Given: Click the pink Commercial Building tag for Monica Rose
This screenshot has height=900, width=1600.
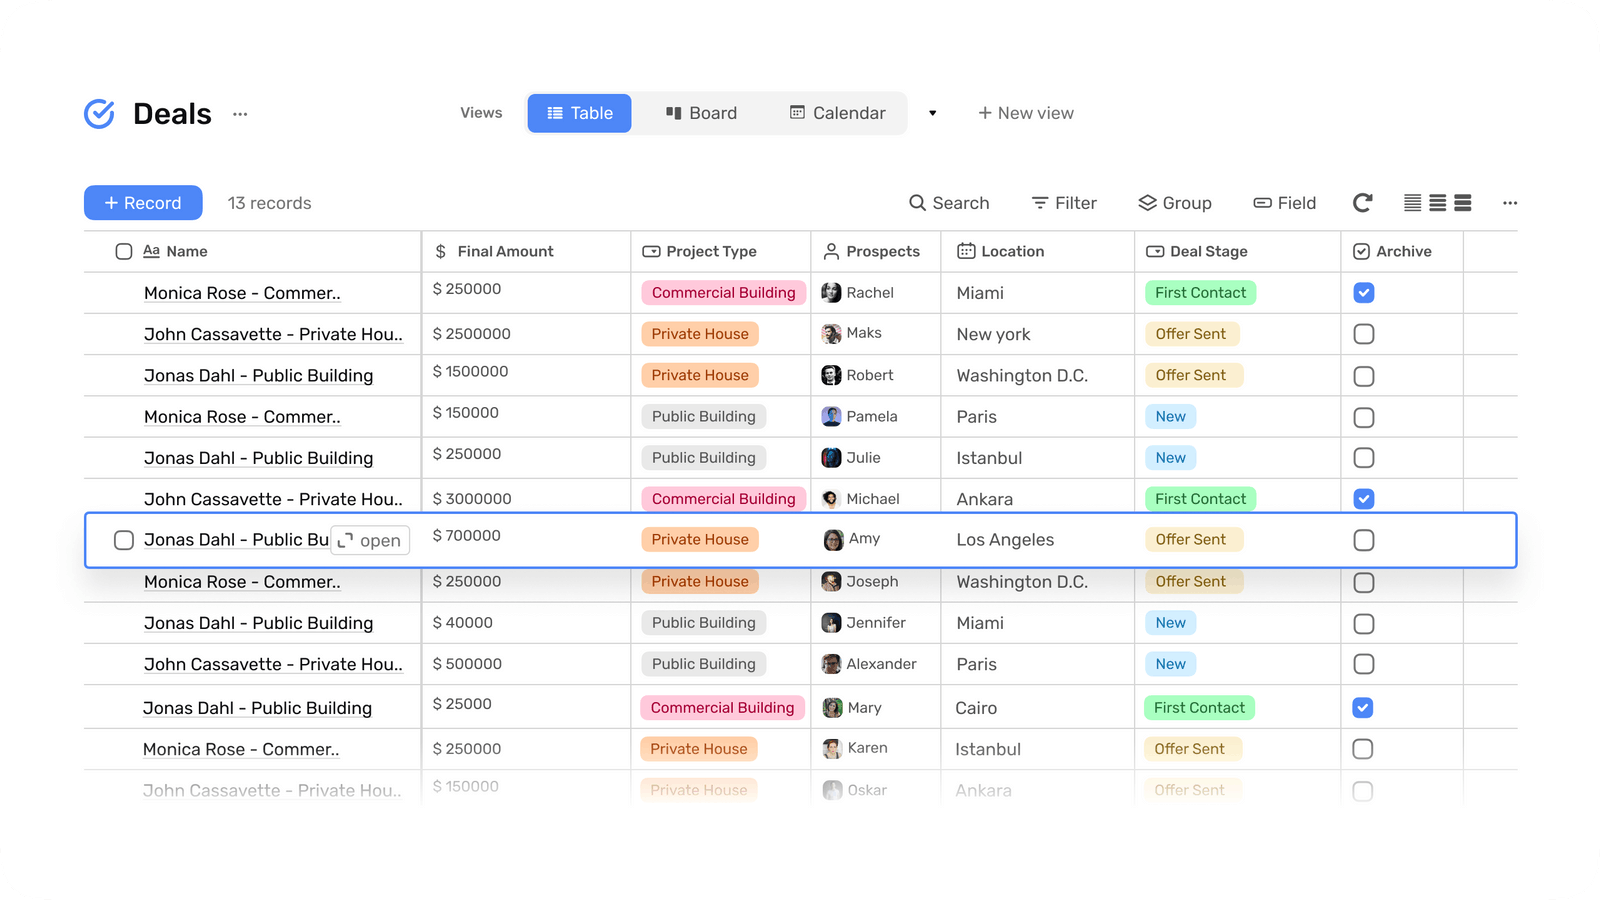Looking at the screenshot, I should point(723,292).
